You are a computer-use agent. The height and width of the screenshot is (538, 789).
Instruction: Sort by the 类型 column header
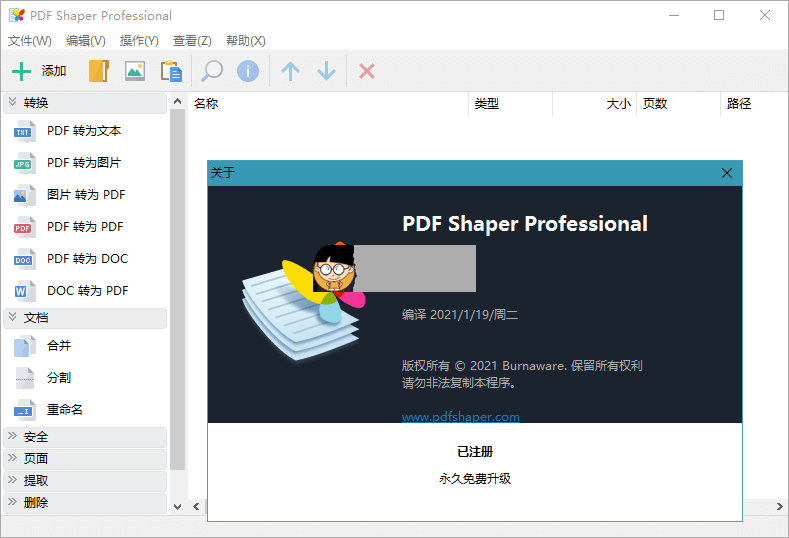click(510, 104)
